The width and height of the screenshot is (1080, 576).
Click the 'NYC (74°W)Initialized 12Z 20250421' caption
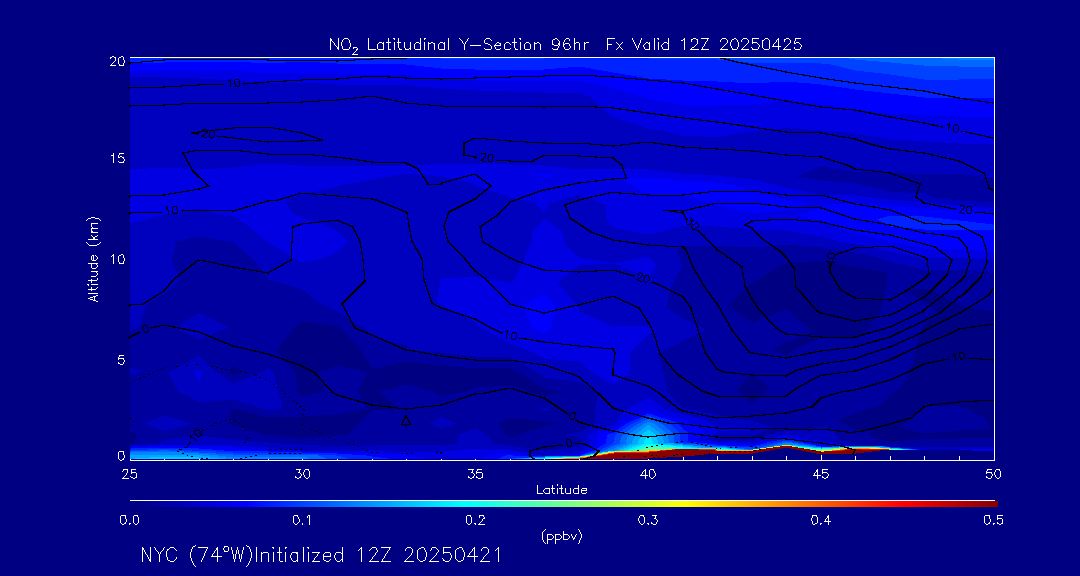320,555
